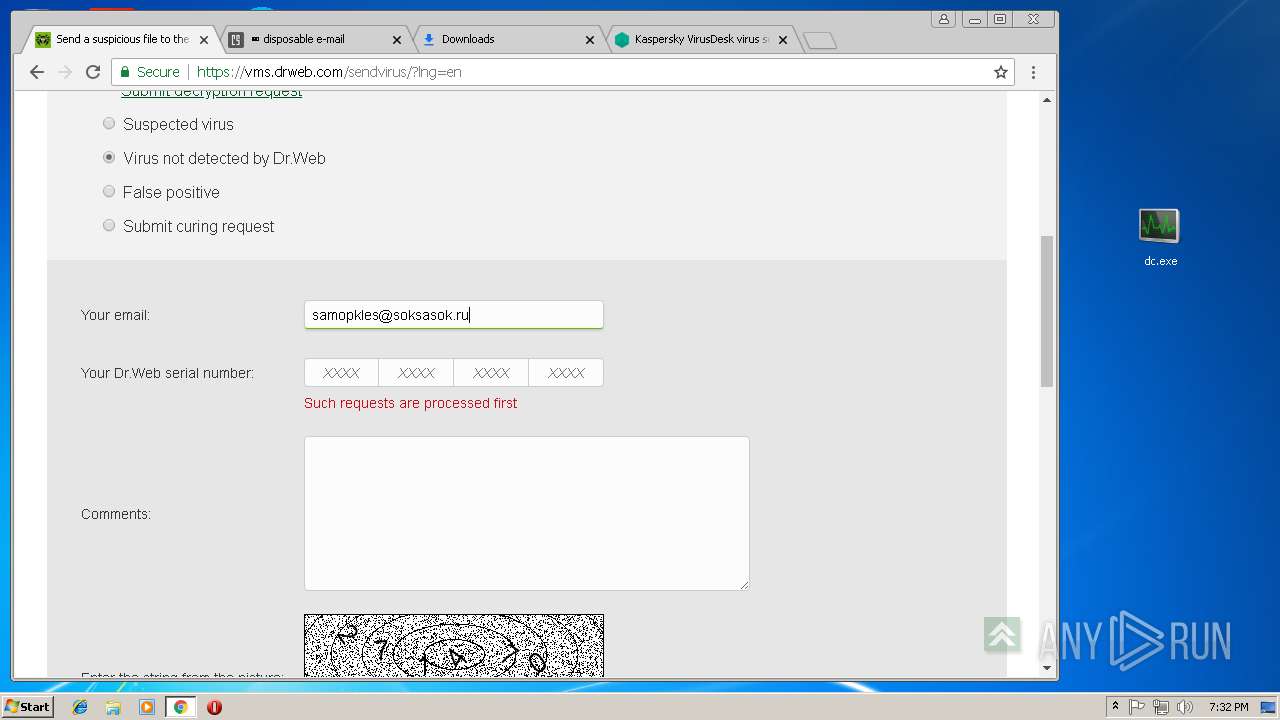Focus the second serial number XXXX box

(x=416, y=373)
